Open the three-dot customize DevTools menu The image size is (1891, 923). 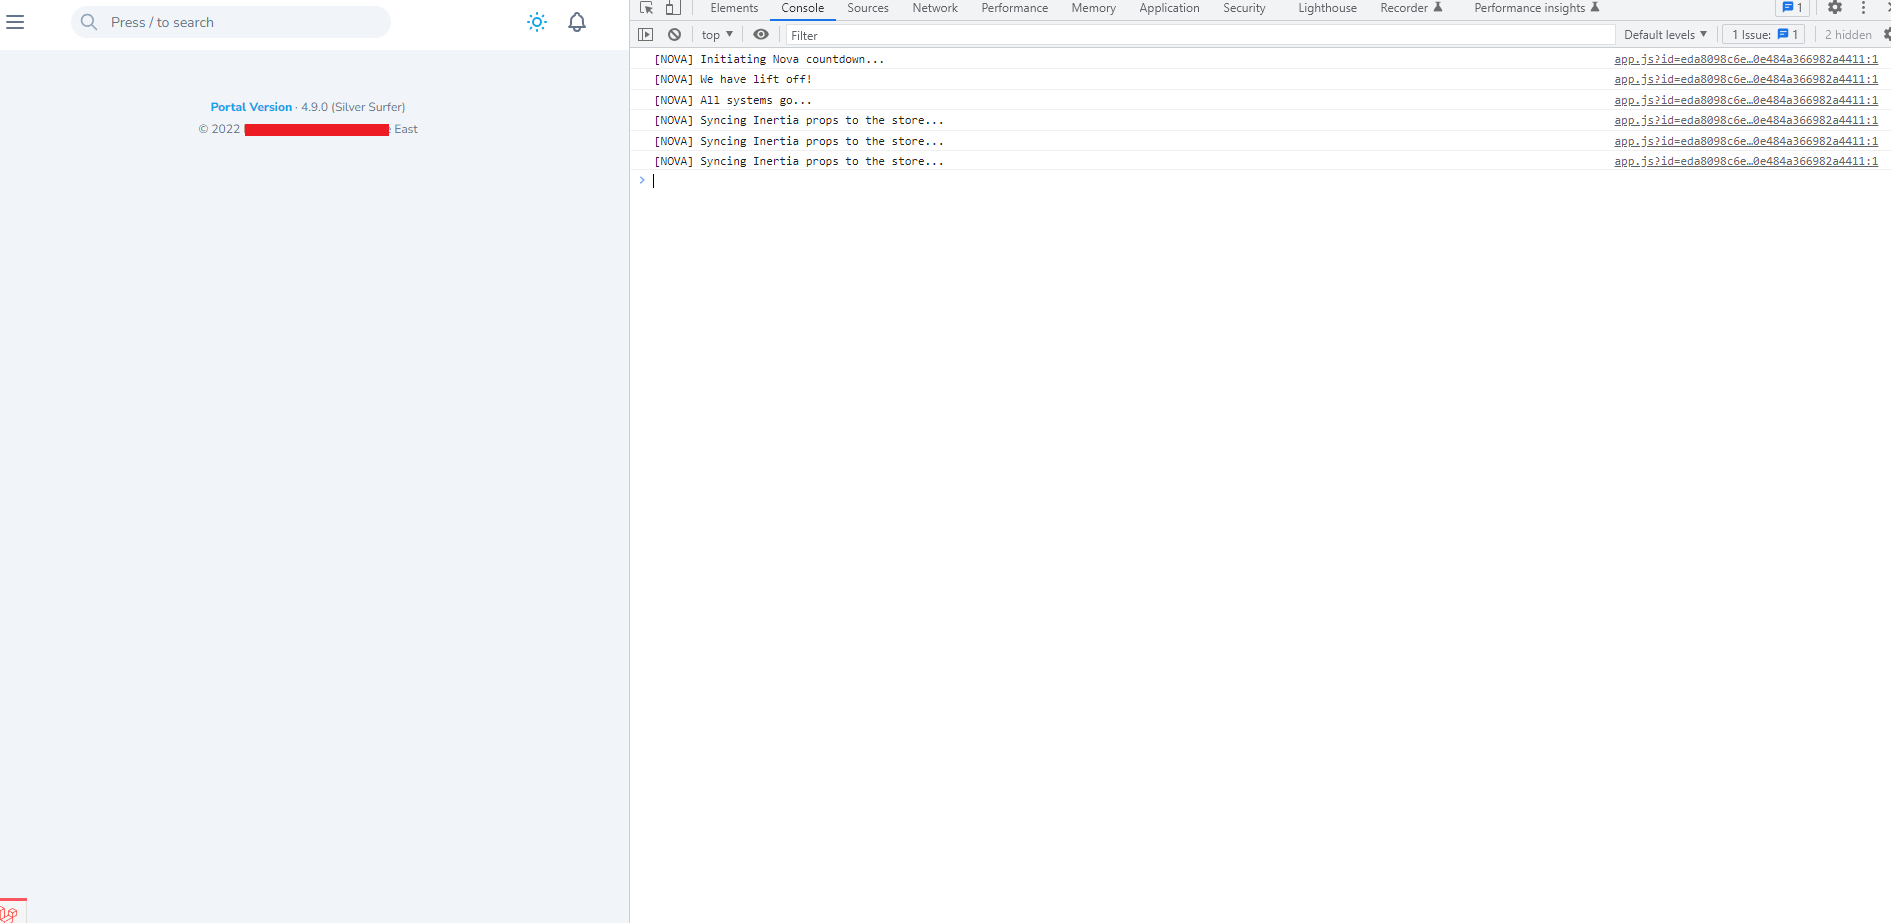pos(1861,8)
